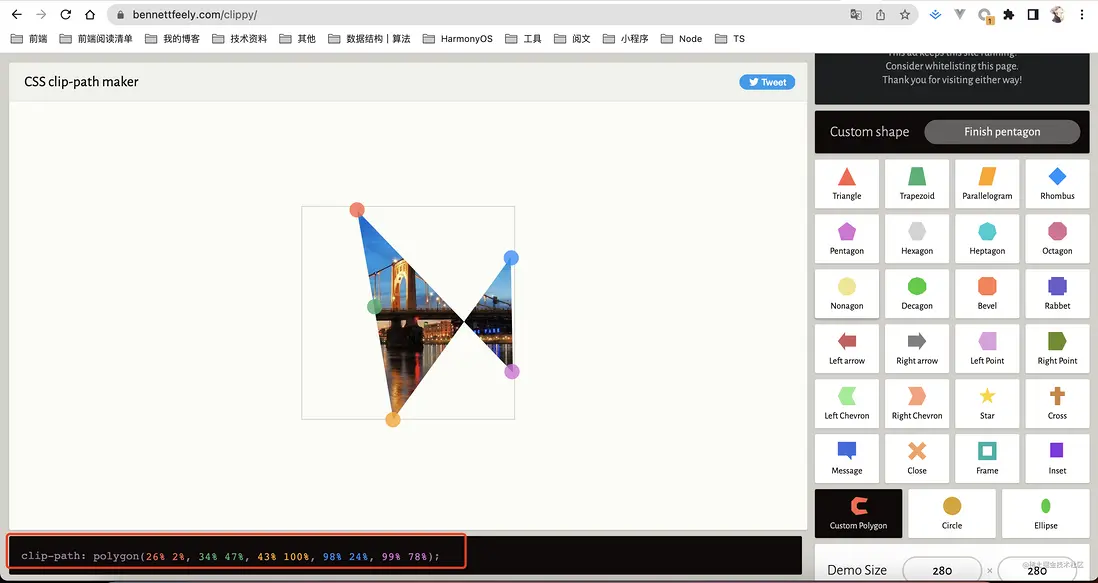Open the 前端 bookmarks folder
This screenshot has height=583, width=1098.
coord(29,38)
